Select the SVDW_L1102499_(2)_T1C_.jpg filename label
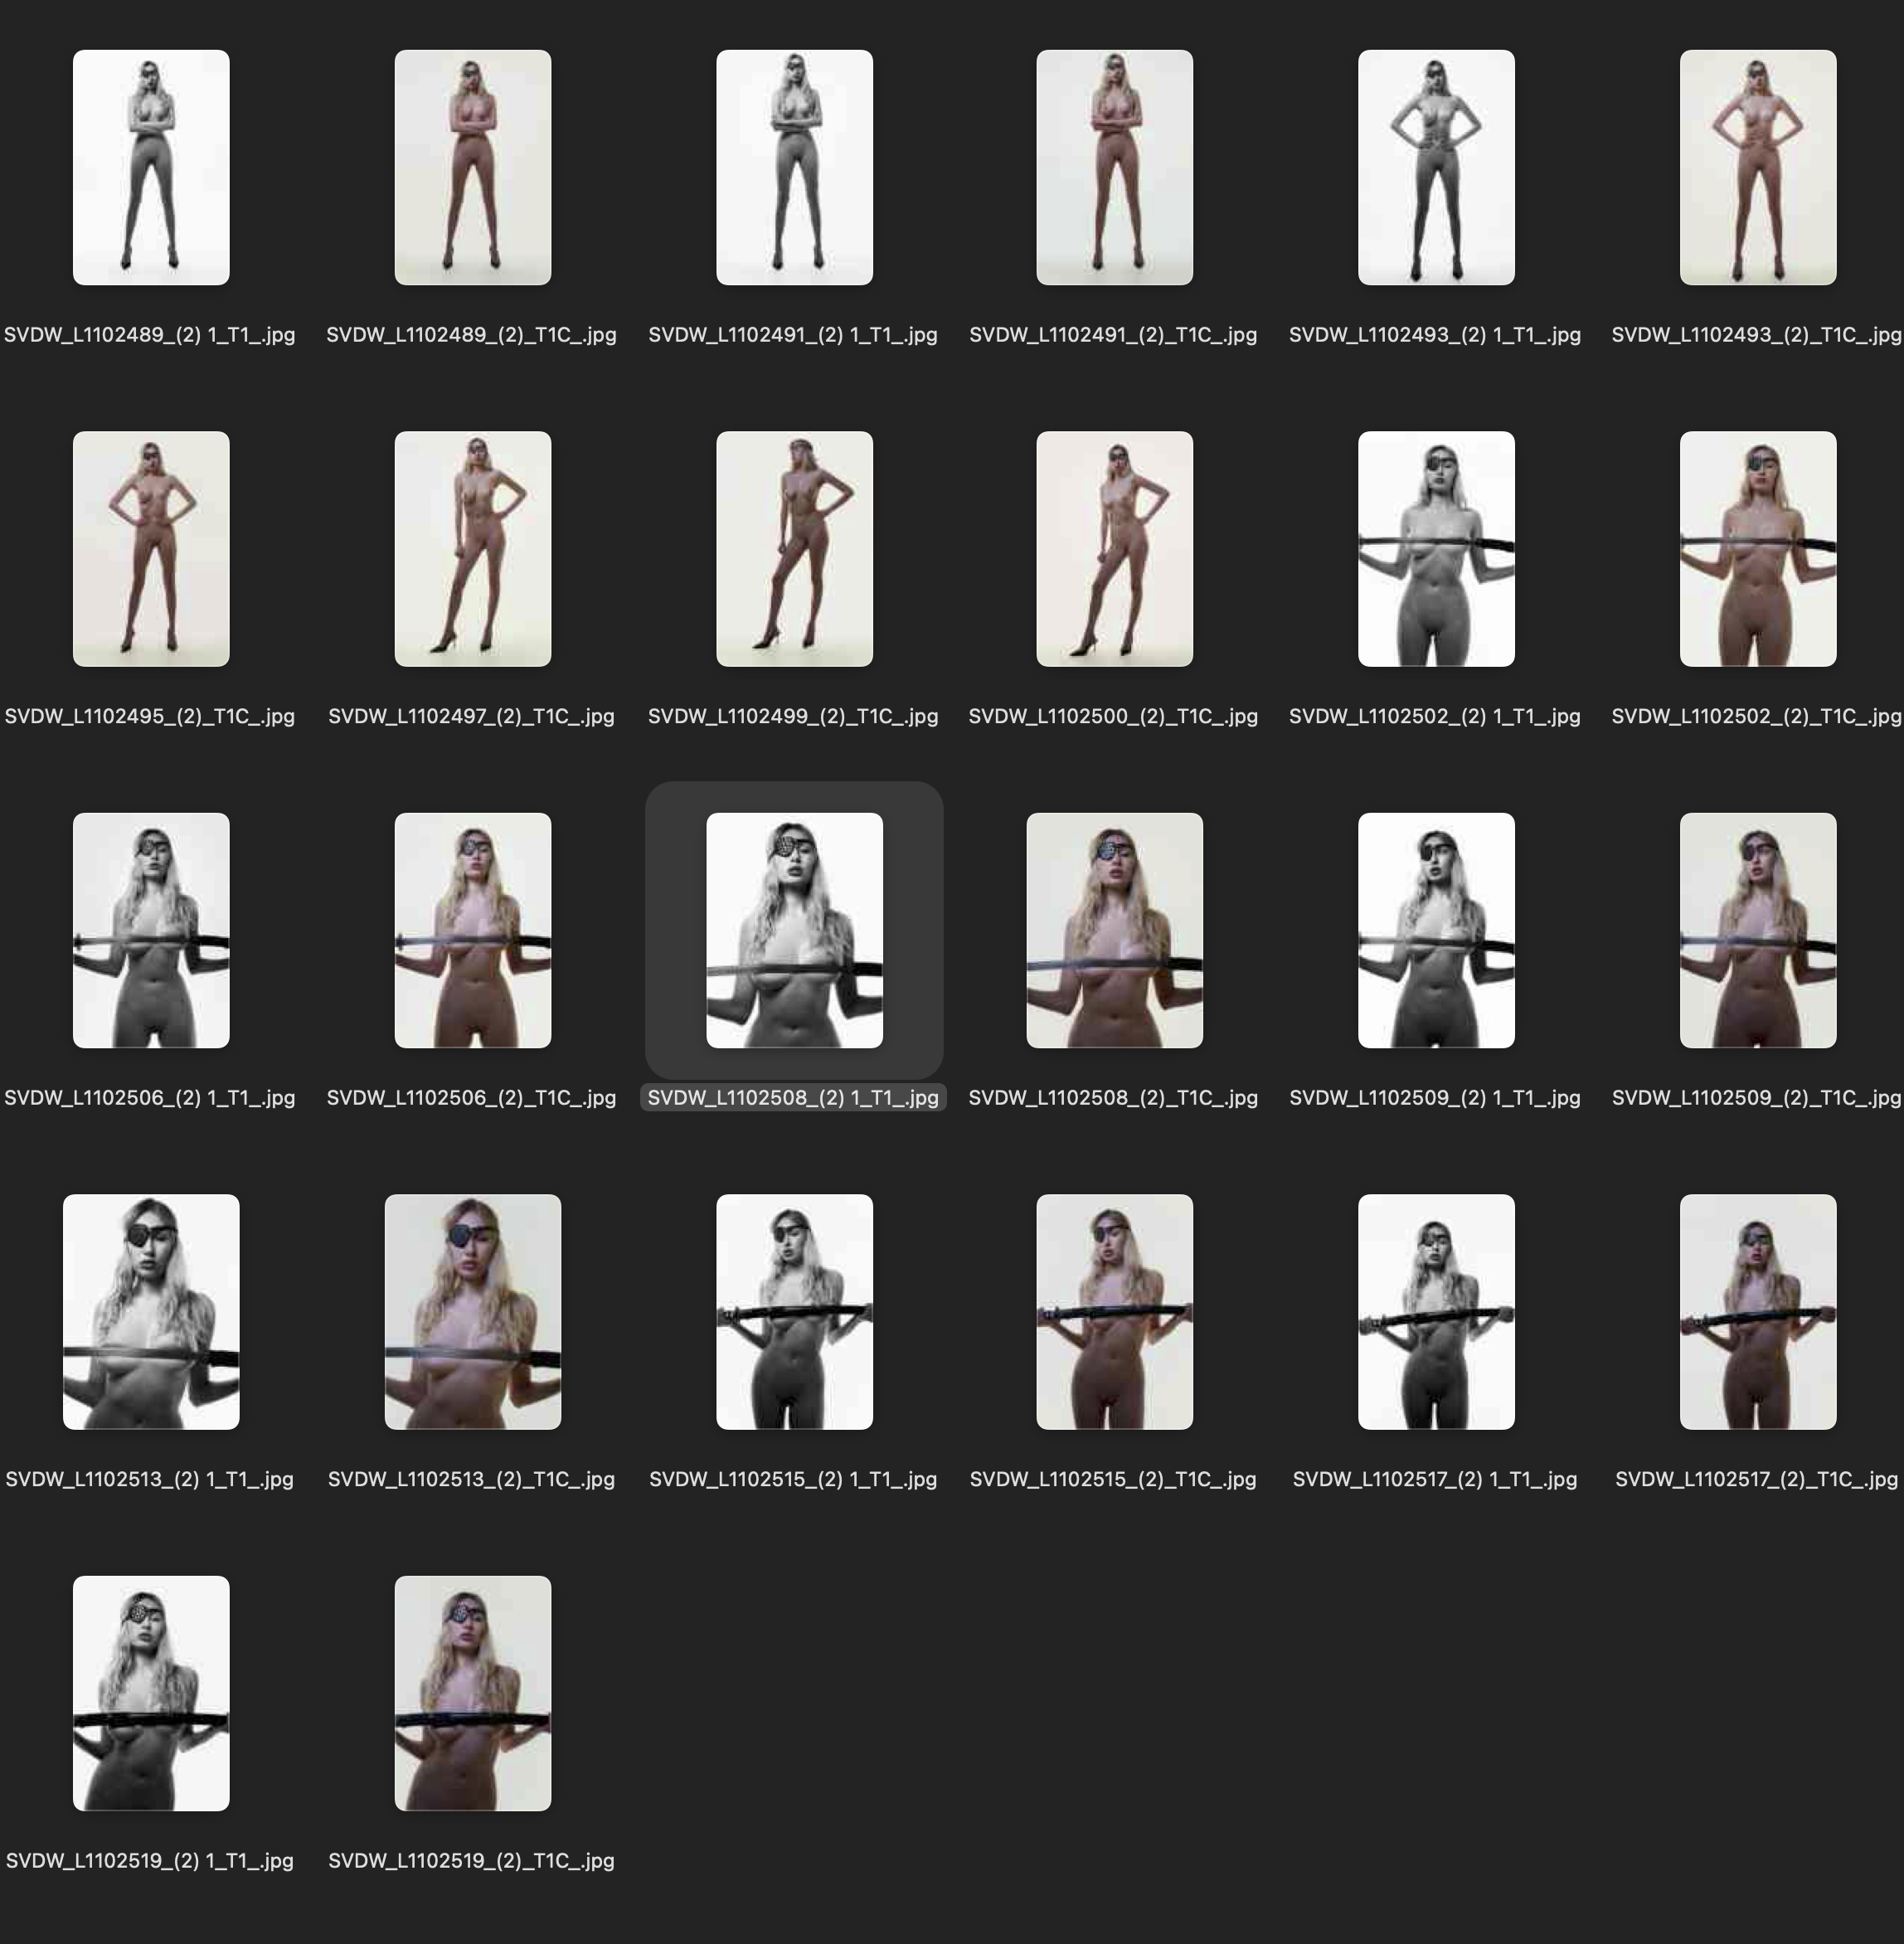This screenshot has height=1944, width=1904. (x=793, y=716)
